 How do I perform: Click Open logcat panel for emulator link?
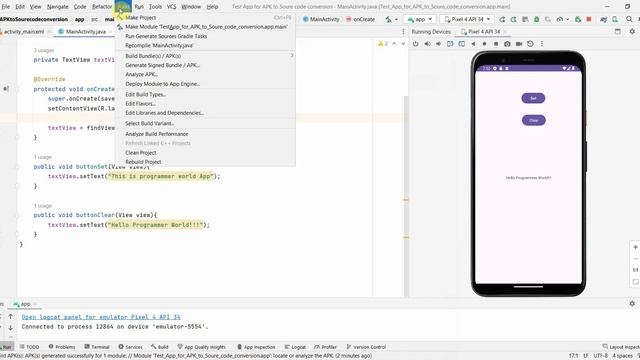coord(101,317)
